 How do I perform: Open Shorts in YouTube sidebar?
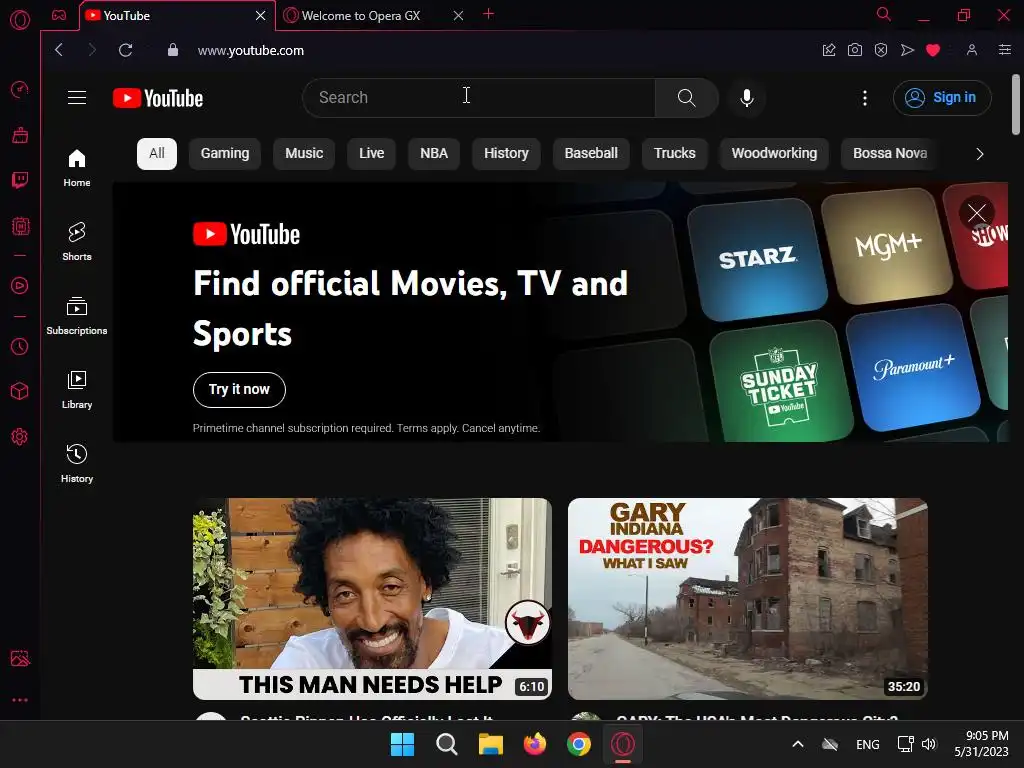[77, 242]
